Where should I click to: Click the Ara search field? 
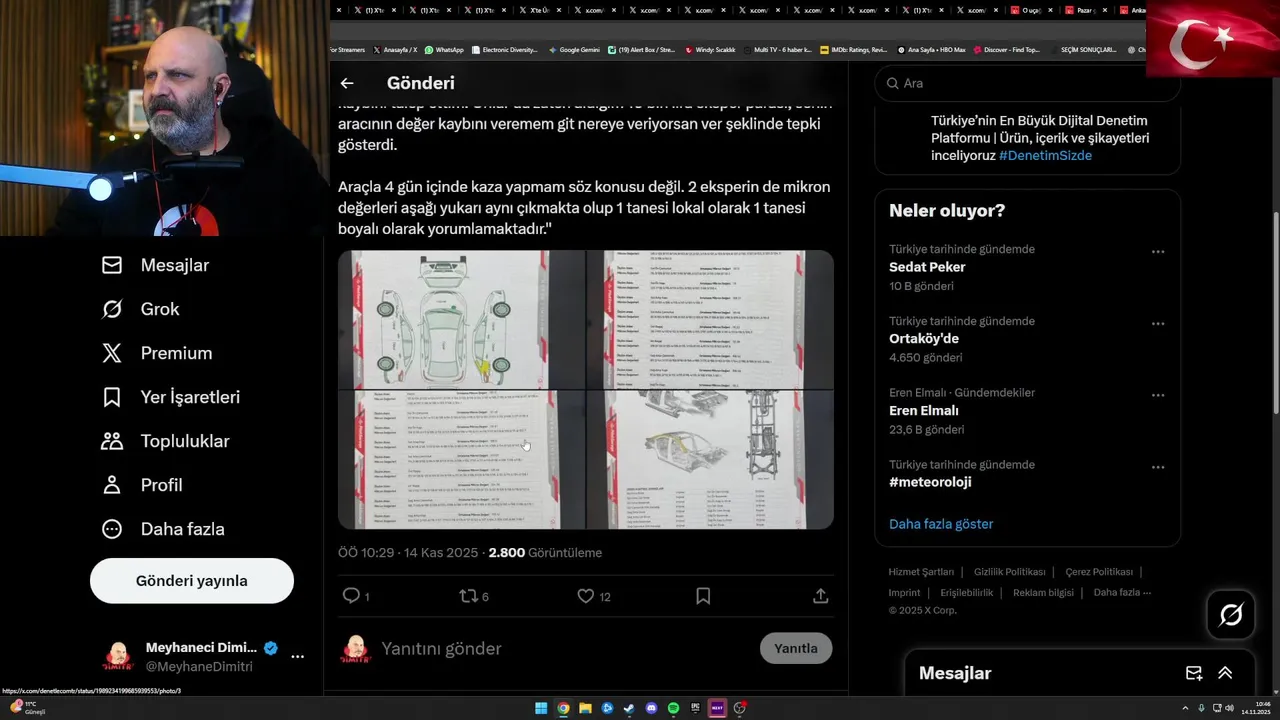1028,83
